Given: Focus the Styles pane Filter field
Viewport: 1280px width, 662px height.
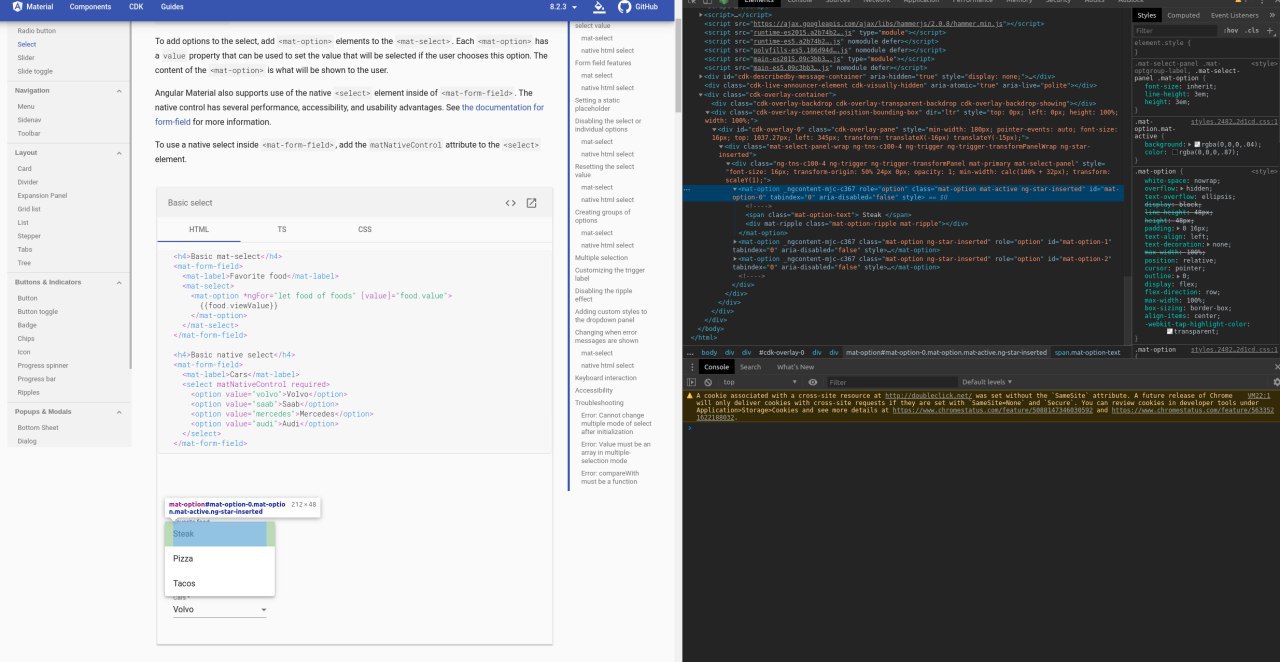Looking at the screenshot, I should 1175,31.
